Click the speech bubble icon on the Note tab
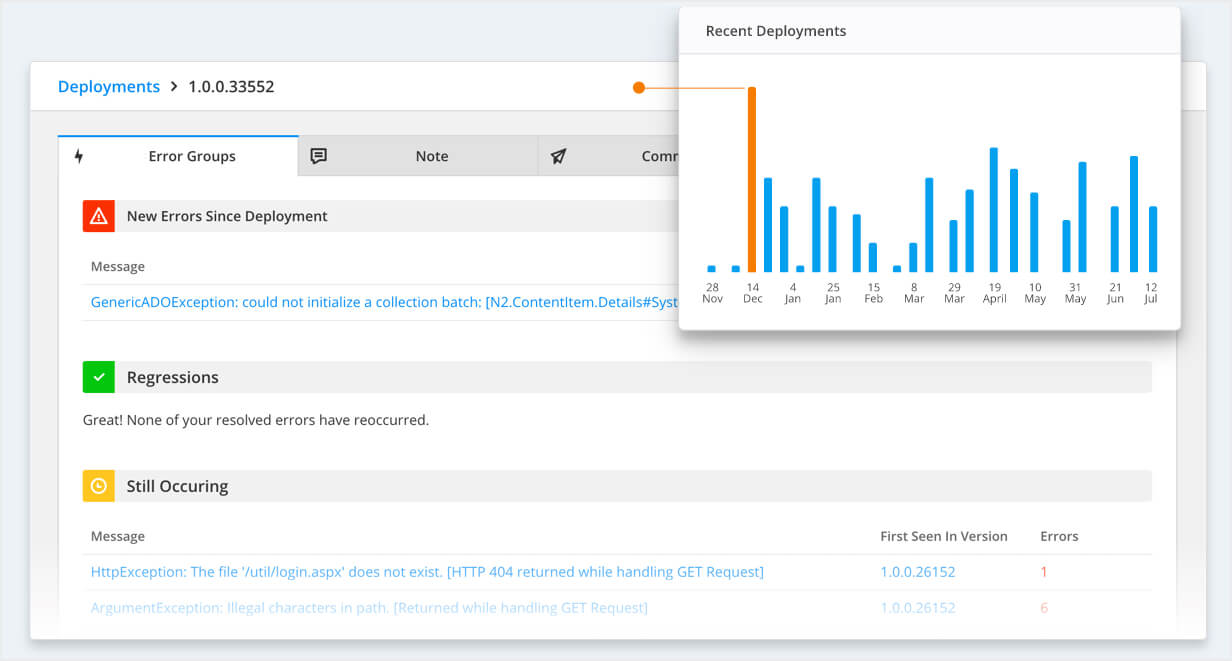This screenshot has height=661, width=1232. point(318,156)
